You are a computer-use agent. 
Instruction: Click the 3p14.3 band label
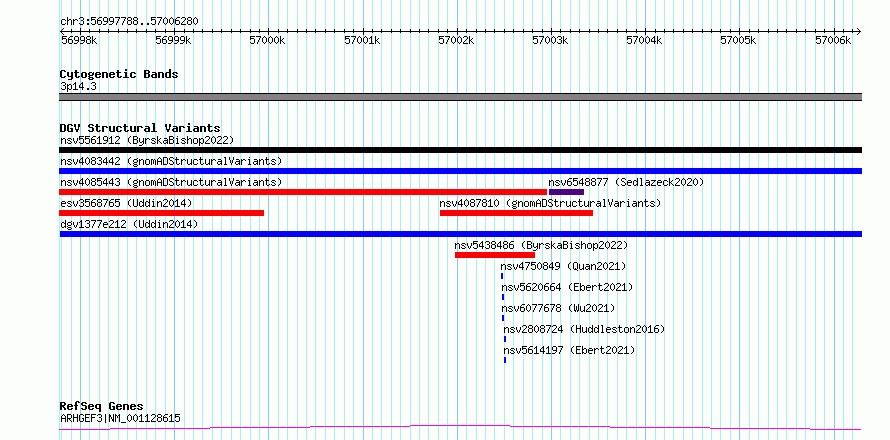tap(78, 86)
